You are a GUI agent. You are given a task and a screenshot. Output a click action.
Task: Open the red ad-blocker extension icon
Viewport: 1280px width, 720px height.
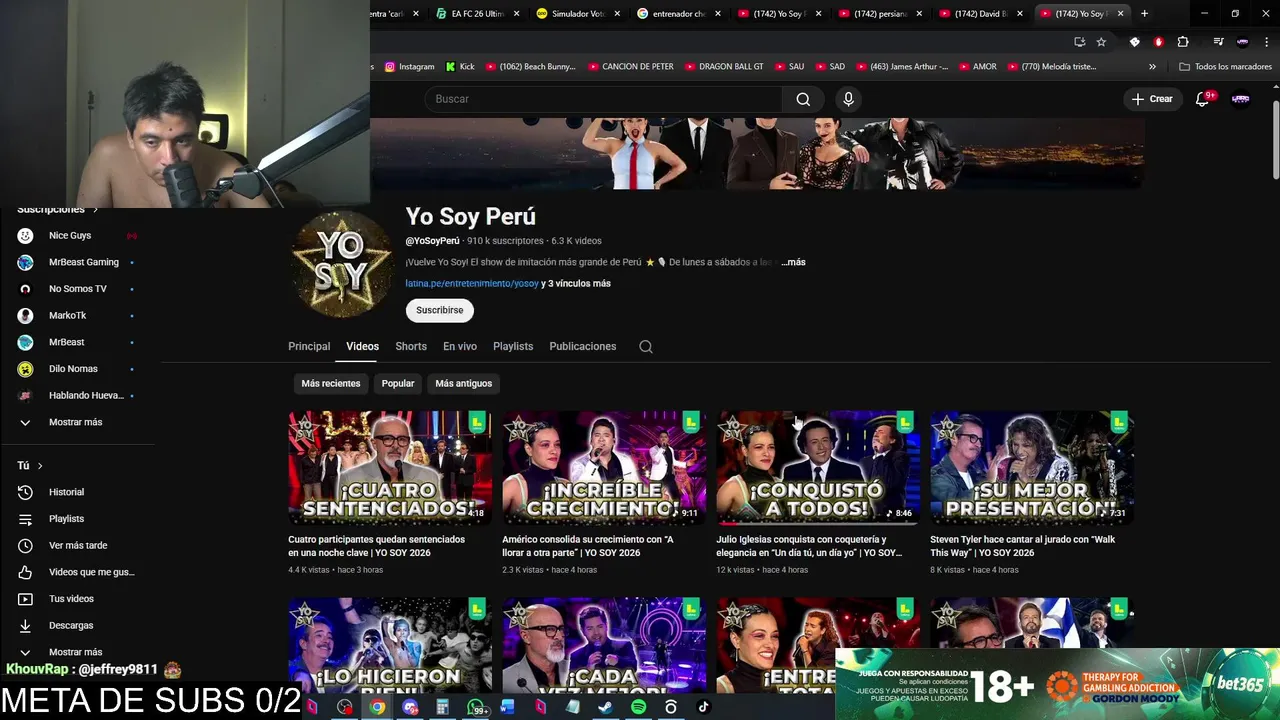(1158, 42)
